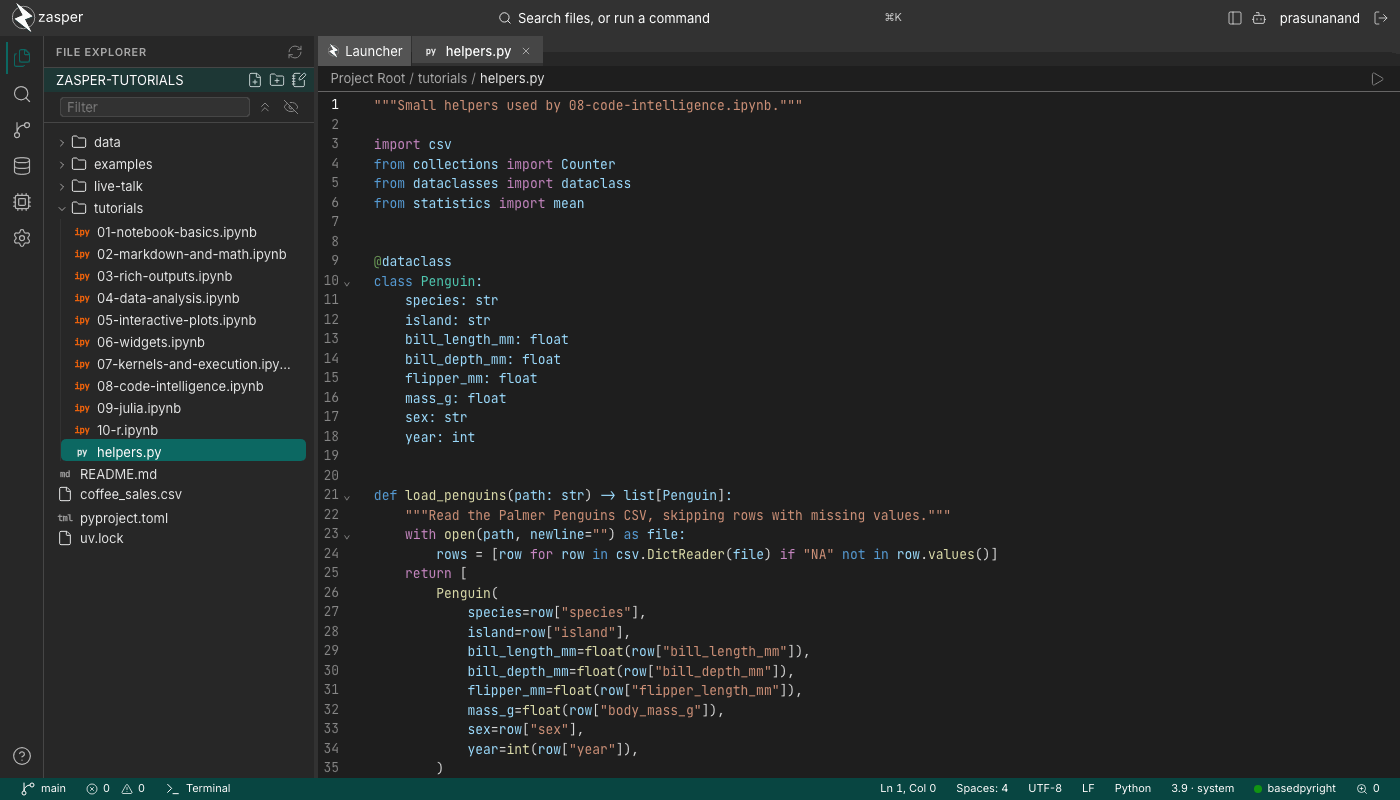Open the Python language mode selector
The height and width of the screenshot is (800, 1400).
coord(1133,788)
